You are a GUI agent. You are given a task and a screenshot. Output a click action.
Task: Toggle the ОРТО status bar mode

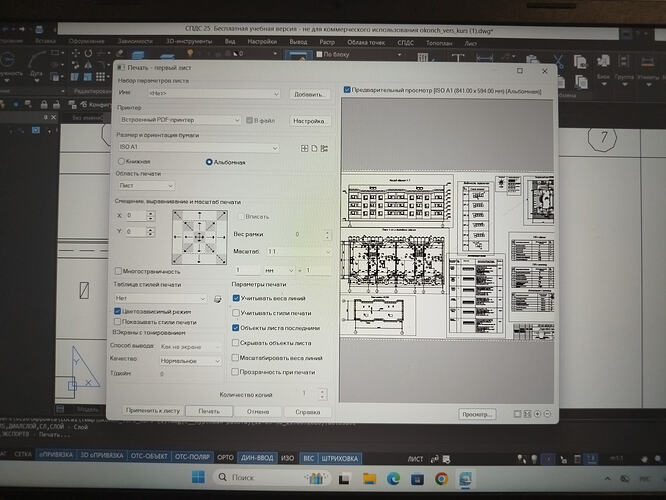coord(225,458)
